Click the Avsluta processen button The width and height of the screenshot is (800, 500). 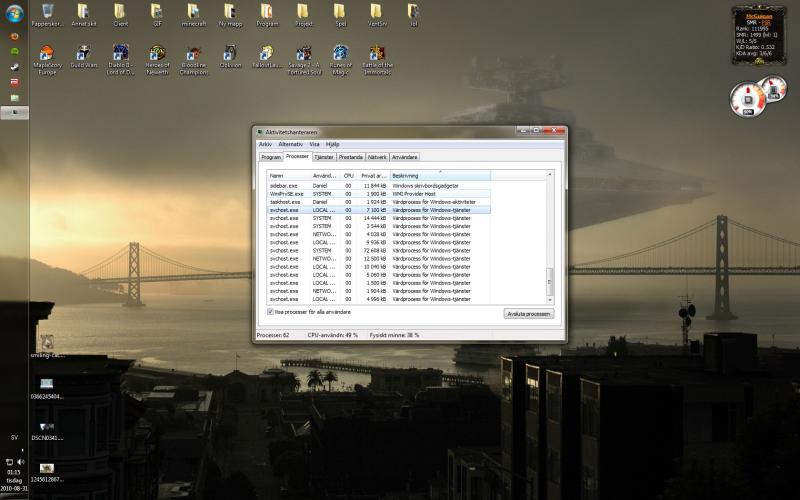pyautogui.click(x=527, y=313)
